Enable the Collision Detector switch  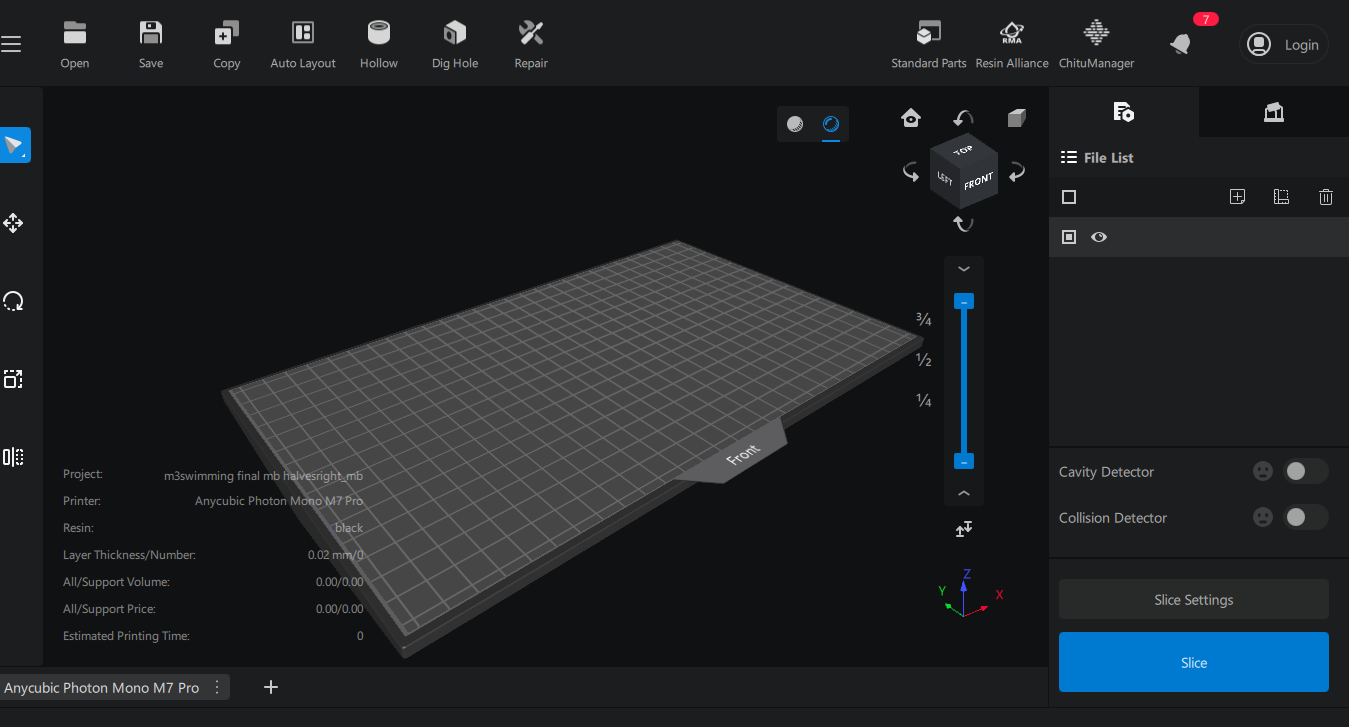[1306, 517]
